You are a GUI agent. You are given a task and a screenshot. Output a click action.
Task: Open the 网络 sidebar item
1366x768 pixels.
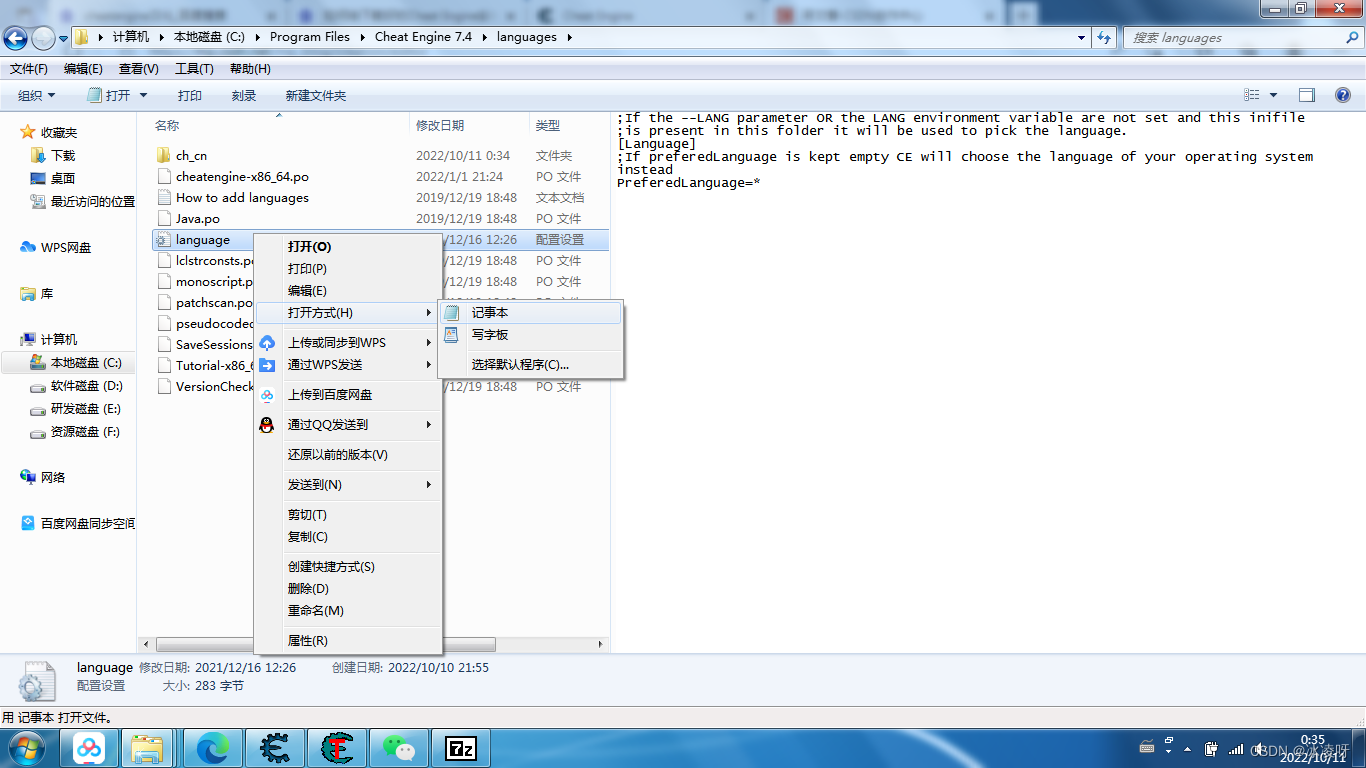pyautogui.click(x=43, y=477)
